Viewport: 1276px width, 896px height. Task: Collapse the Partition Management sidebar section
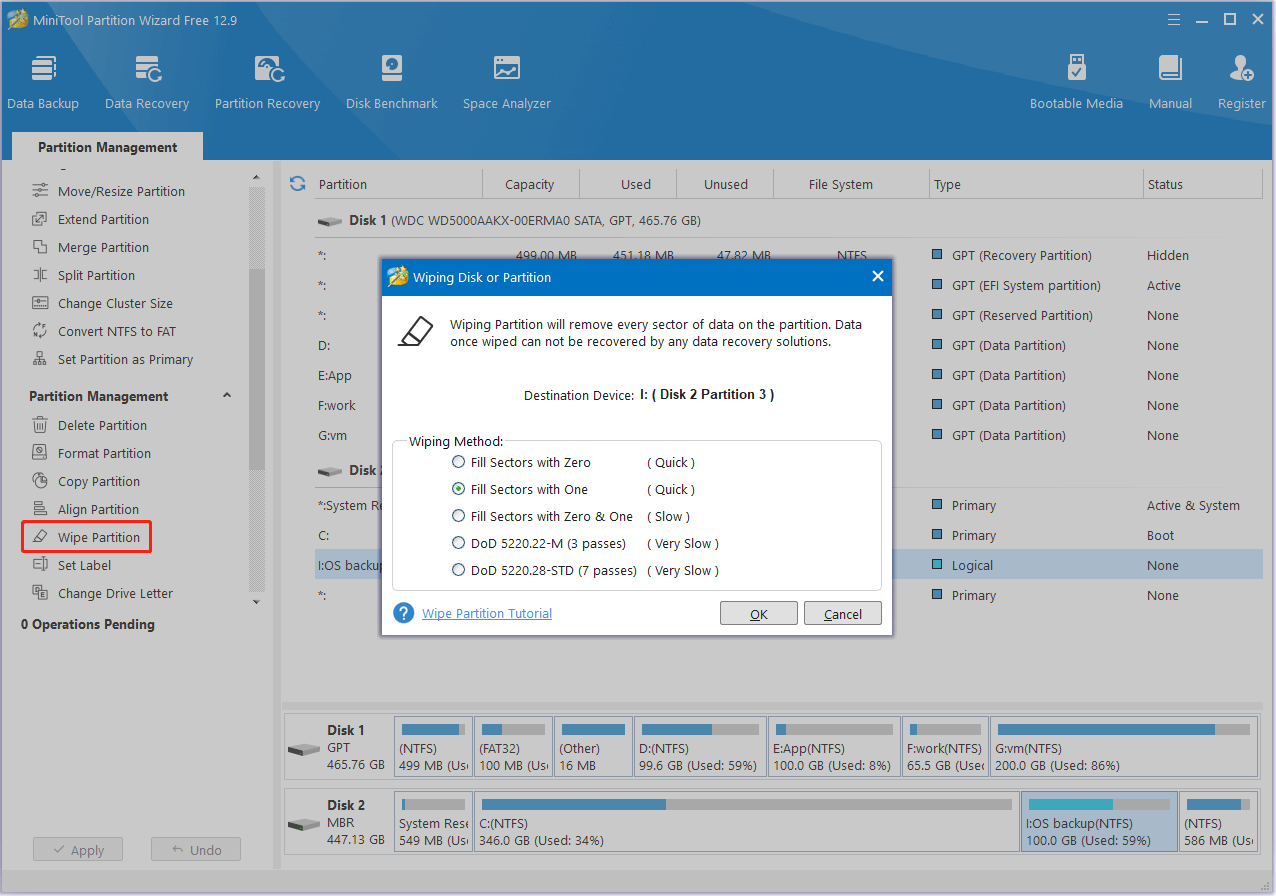[x=227, y=396]
